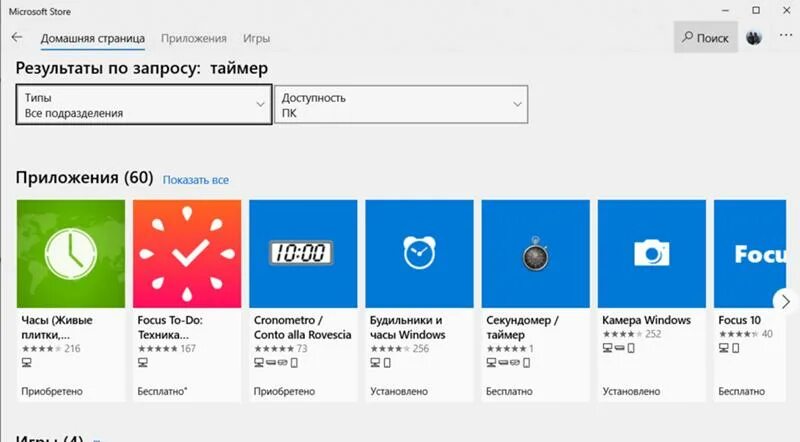Click the 252 rating of Камера Windows

click(653, 334)
